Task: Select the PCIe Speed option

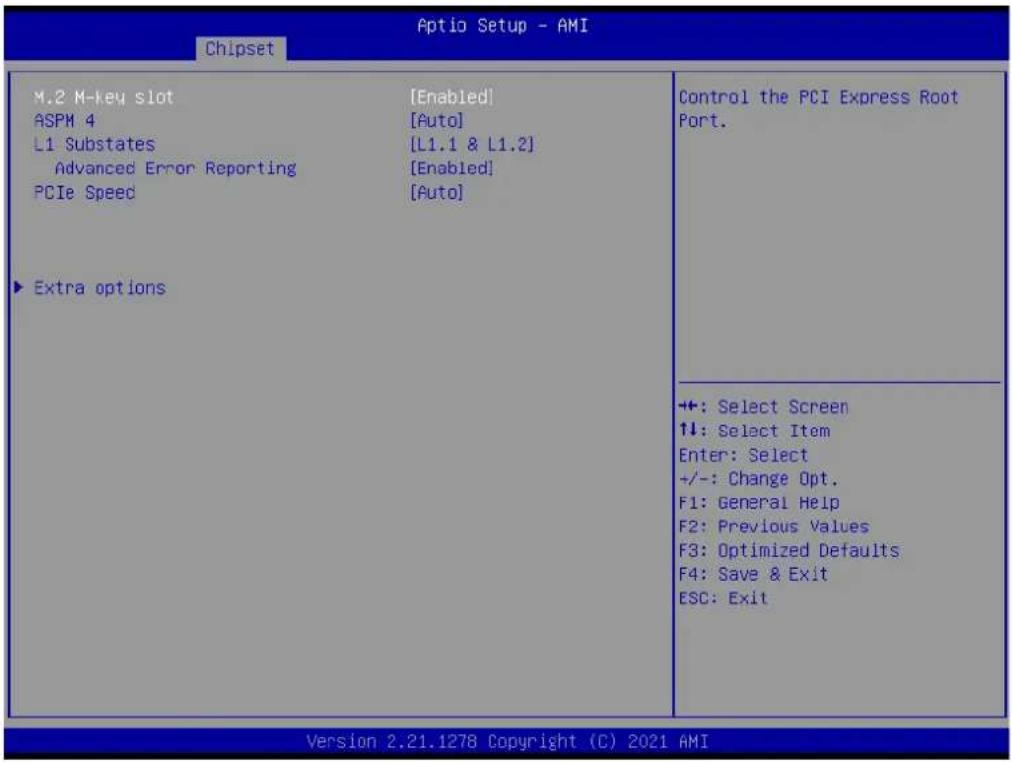Action: [85, 193]
